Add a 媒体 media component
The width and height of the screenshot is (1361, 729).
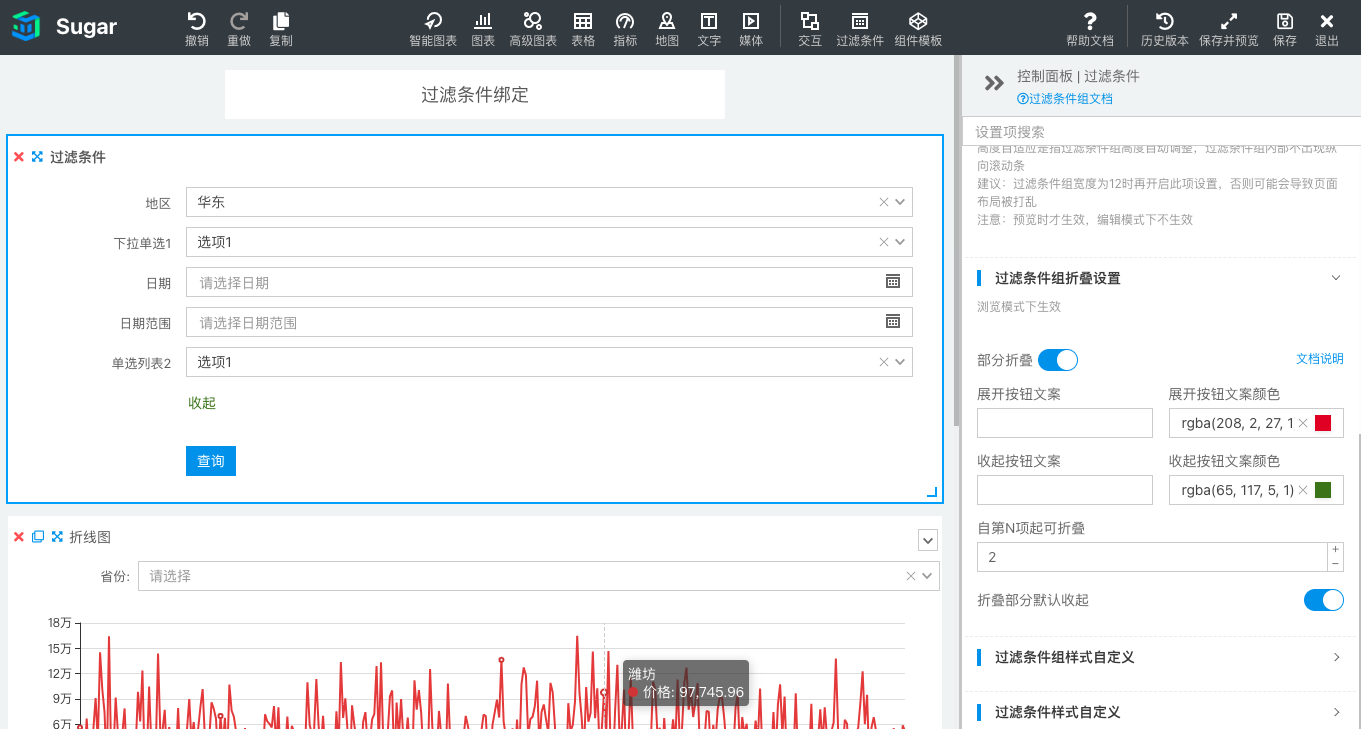click(x=751, y=29)
